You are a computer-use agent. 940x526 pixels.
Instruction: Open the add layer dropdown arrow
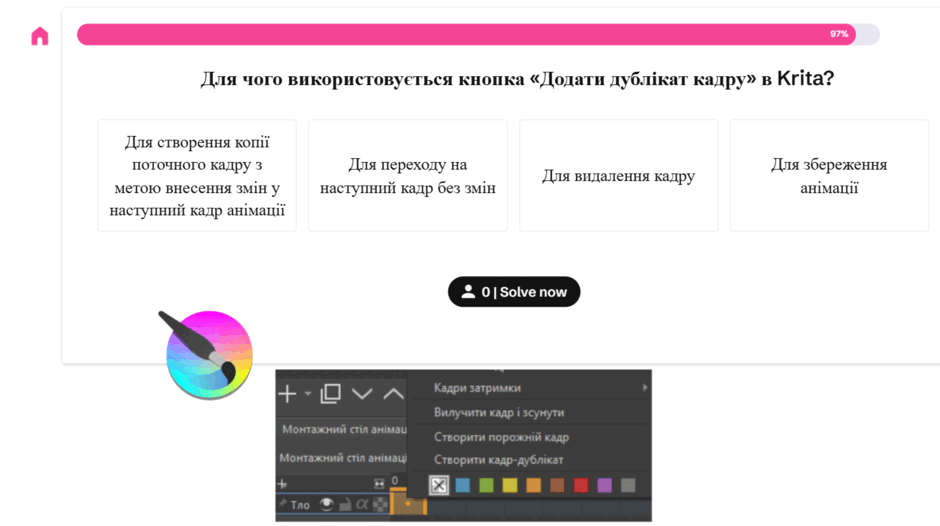(308, 394)
